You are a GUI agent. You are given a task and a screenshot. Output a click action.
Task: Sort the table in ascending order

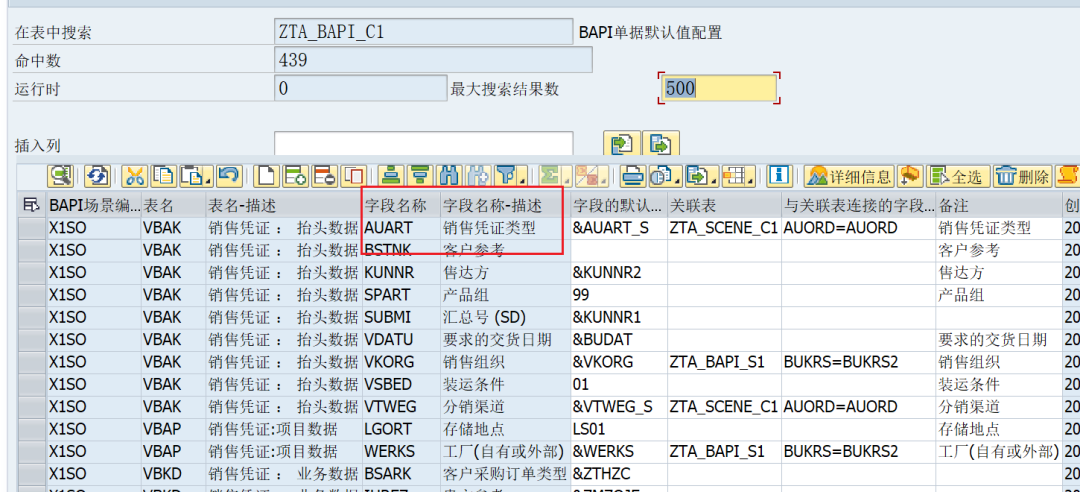coord(391,176)
